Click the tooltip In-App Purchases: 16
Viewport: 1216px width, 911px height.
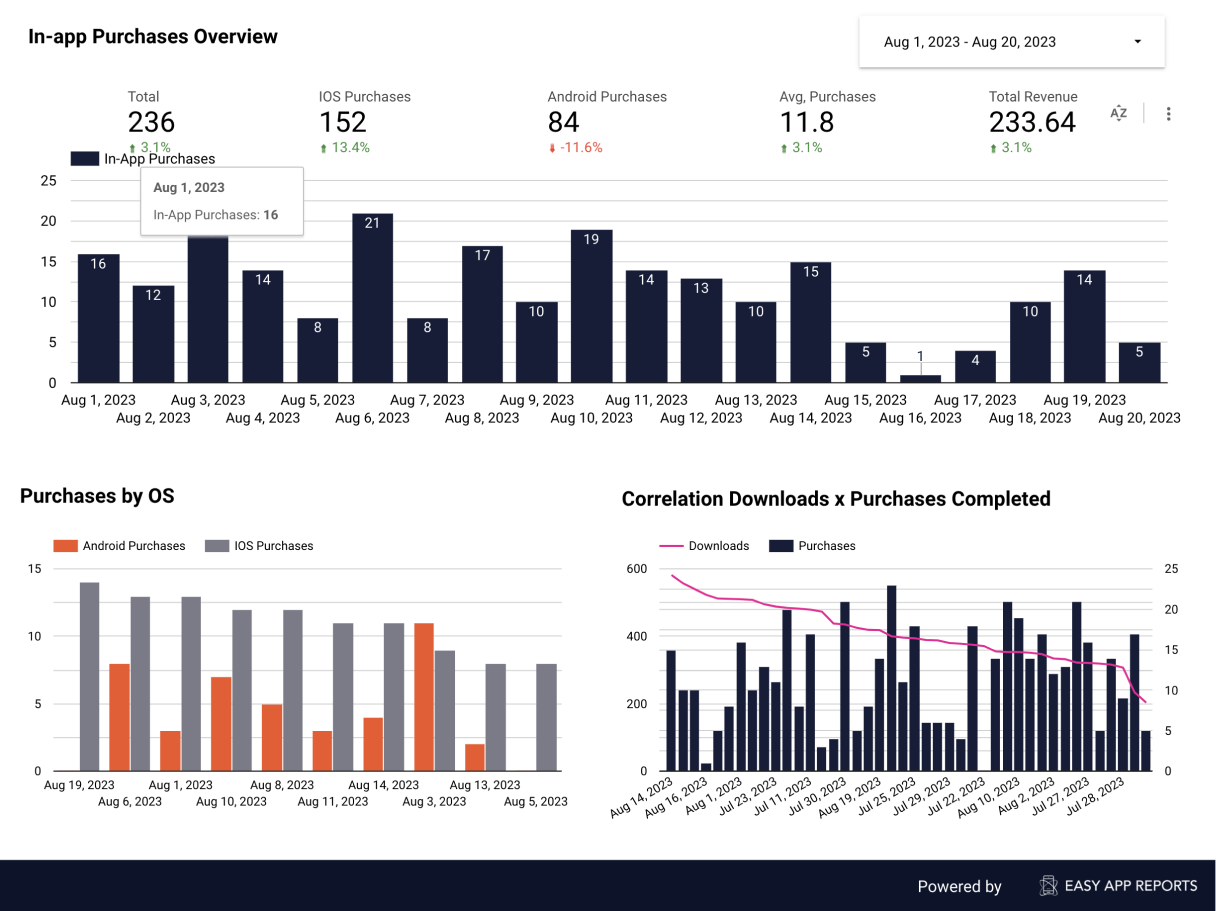(216, 215)
